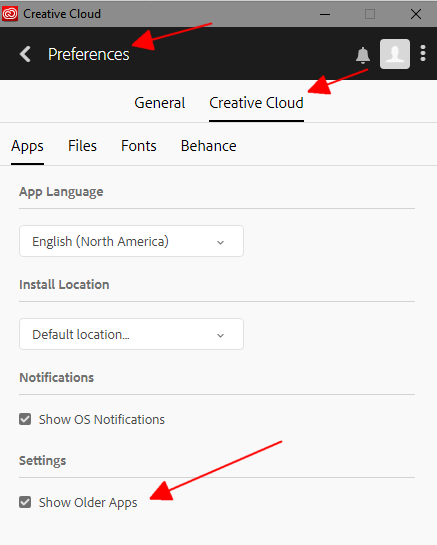
Task: Open the Files sub-tab
Action: click(82, 146)
